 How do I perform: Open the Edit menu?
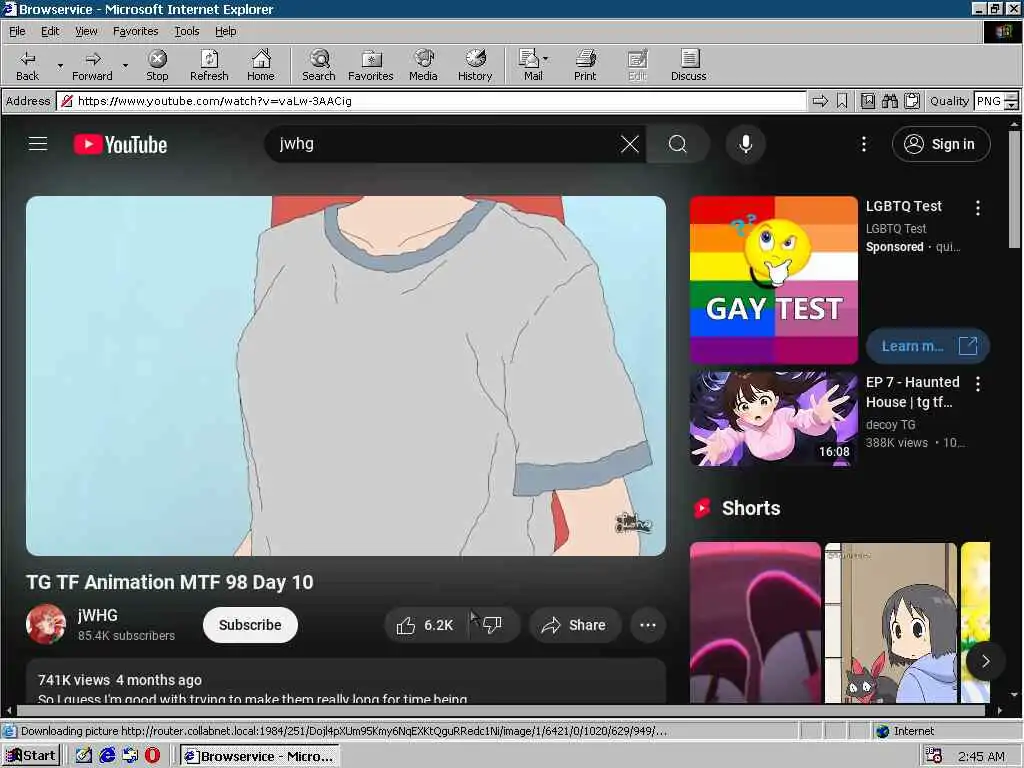point(50,31)
